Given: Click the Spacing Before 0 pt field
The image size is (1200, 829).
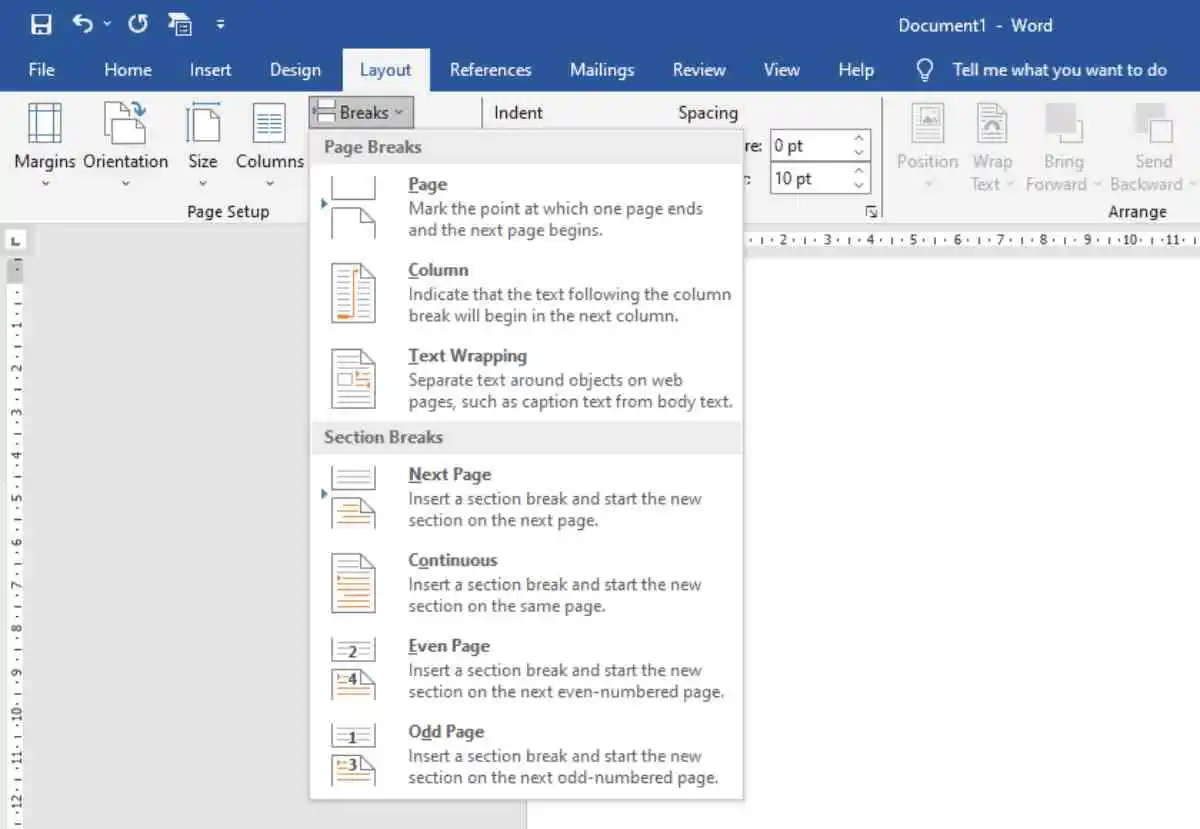Looking at the screenshot, I should point(809,146).
